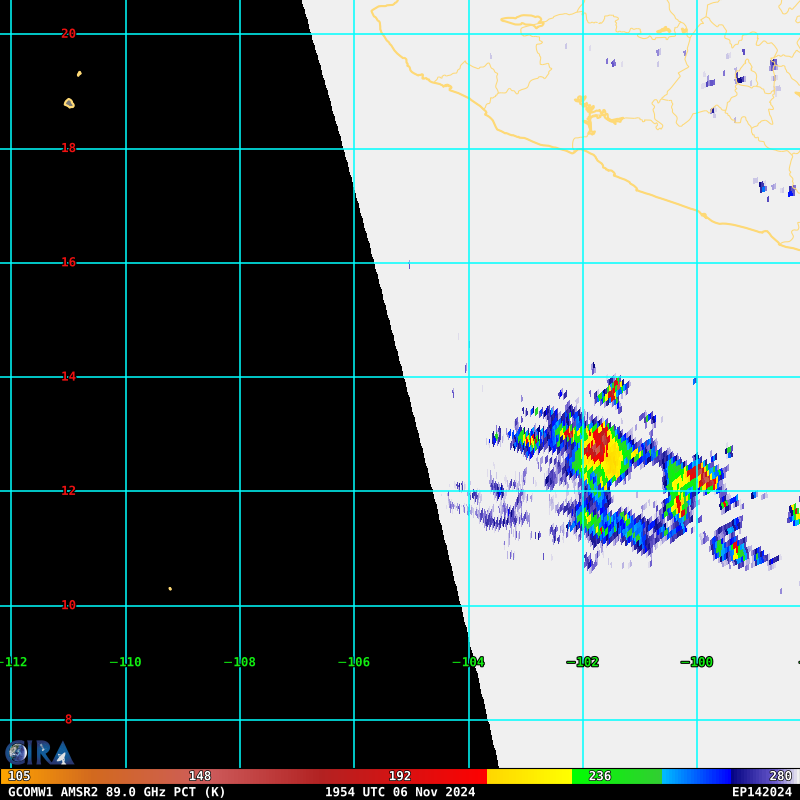Click the latitude label 14
Image resolution: width=800 pixels, height=800 pixels.
click(68, 377)
